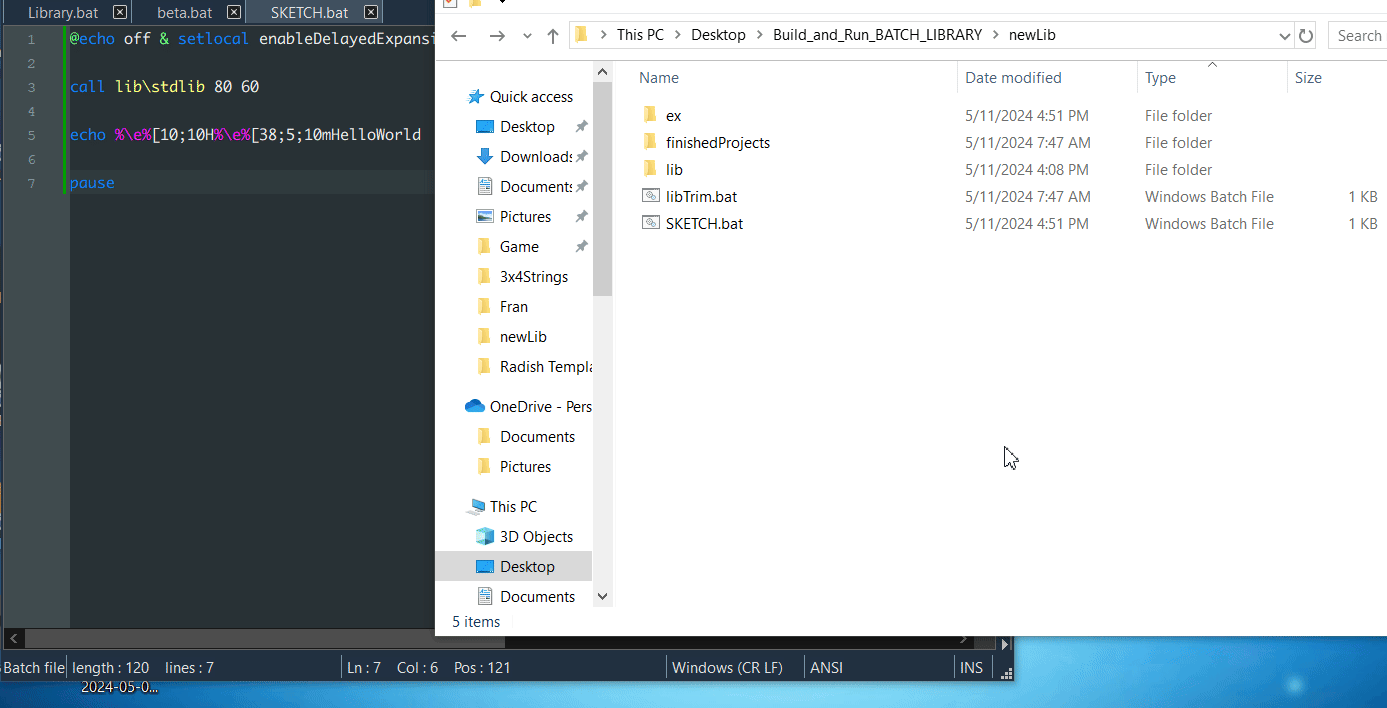Image resolution: width=1387 pixels, height=708 pixels.
Task: Click 'This PC' in address breadcrumb
Action: point(640,35)
